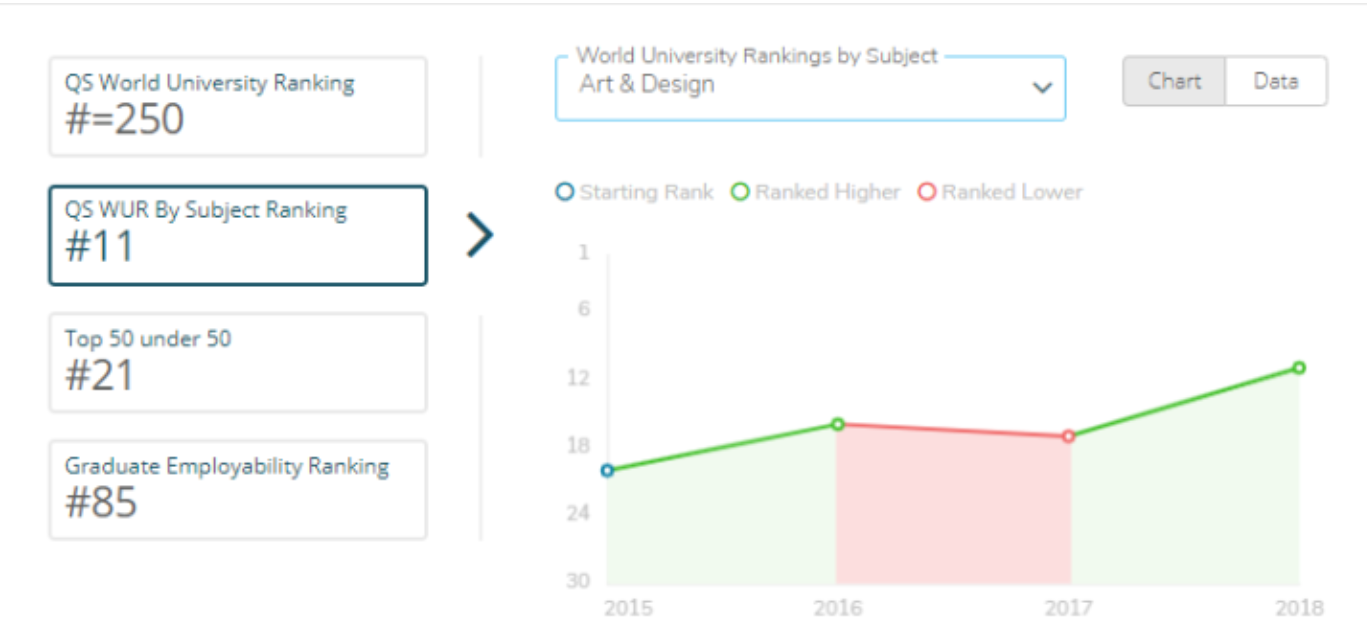Click the 2017 red data point

1068,436
